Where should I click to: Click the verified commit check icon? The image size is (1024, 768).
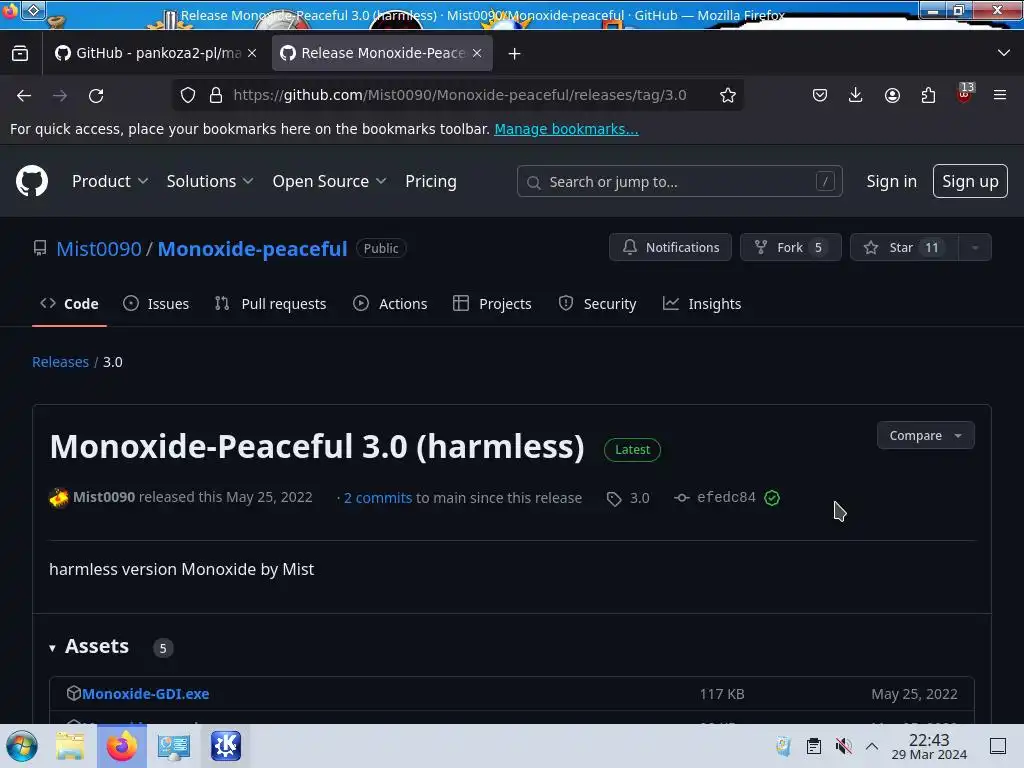[x=772, y=498]
